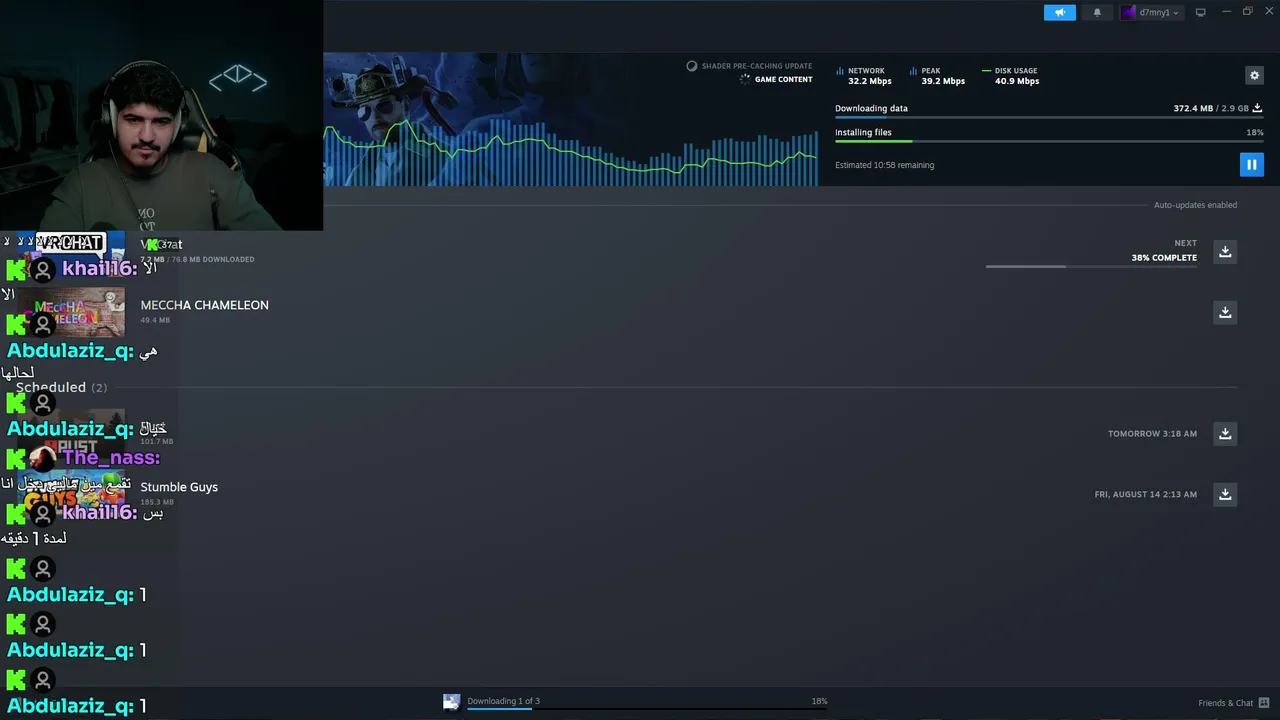The width and height of the screenshot is (1280, 720).
Task: Click the Peak 39.2 Mbps stat
Action: coord(937,76)
